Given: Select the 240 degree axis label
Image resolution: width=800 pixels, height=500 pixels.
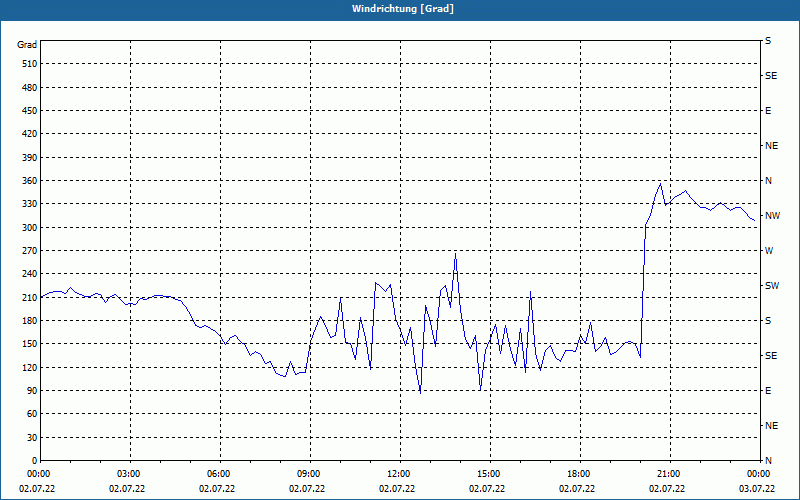Looking at the screenshot, I should 29,274.
